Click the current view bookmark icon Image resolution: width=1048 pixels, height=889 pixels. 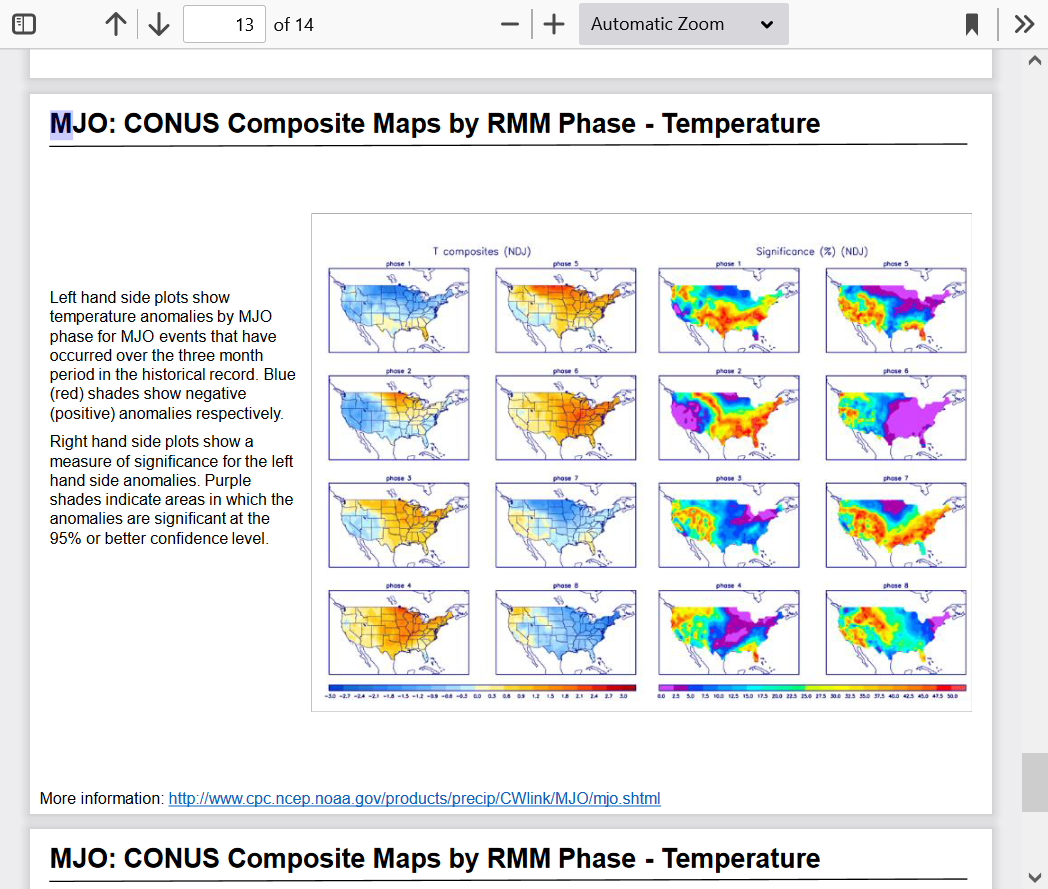pos(972,24)
